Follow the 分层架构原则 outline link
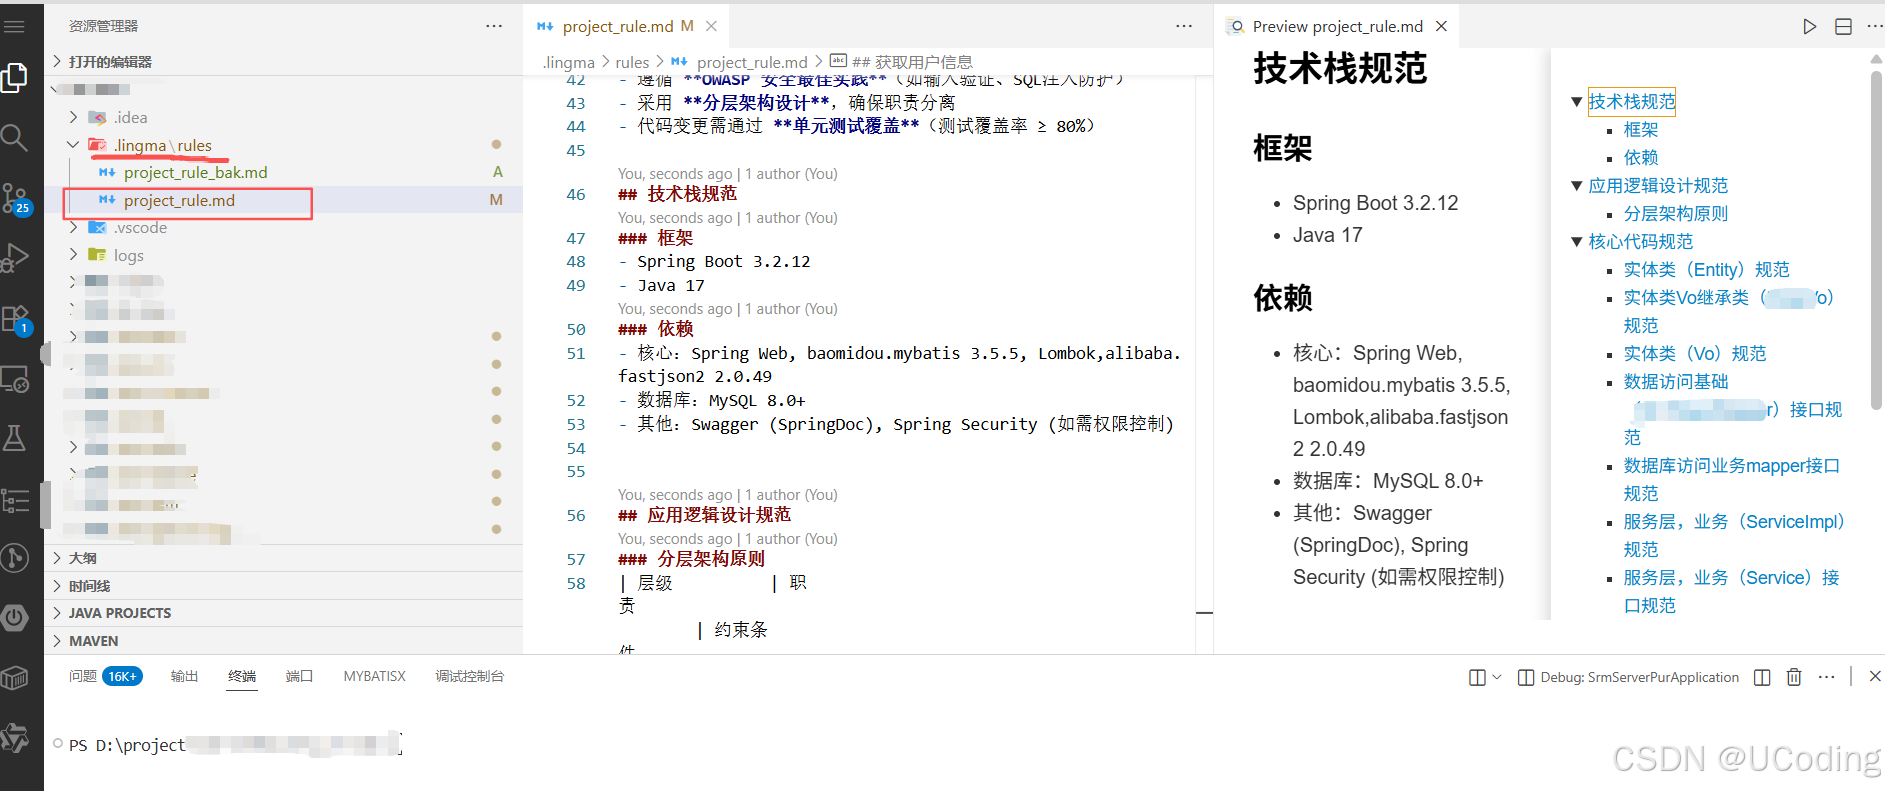 (x=1676, y=214)
